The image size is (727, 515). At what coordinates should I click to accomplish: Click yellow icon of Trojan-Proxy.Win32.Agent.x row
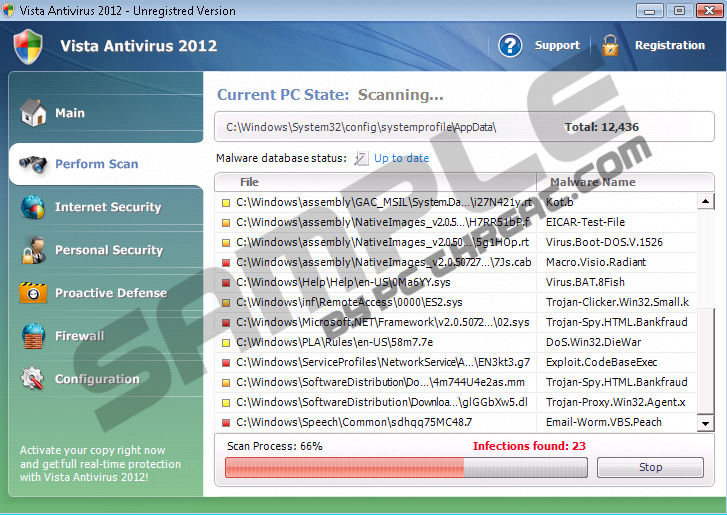(x=226, y=402)
